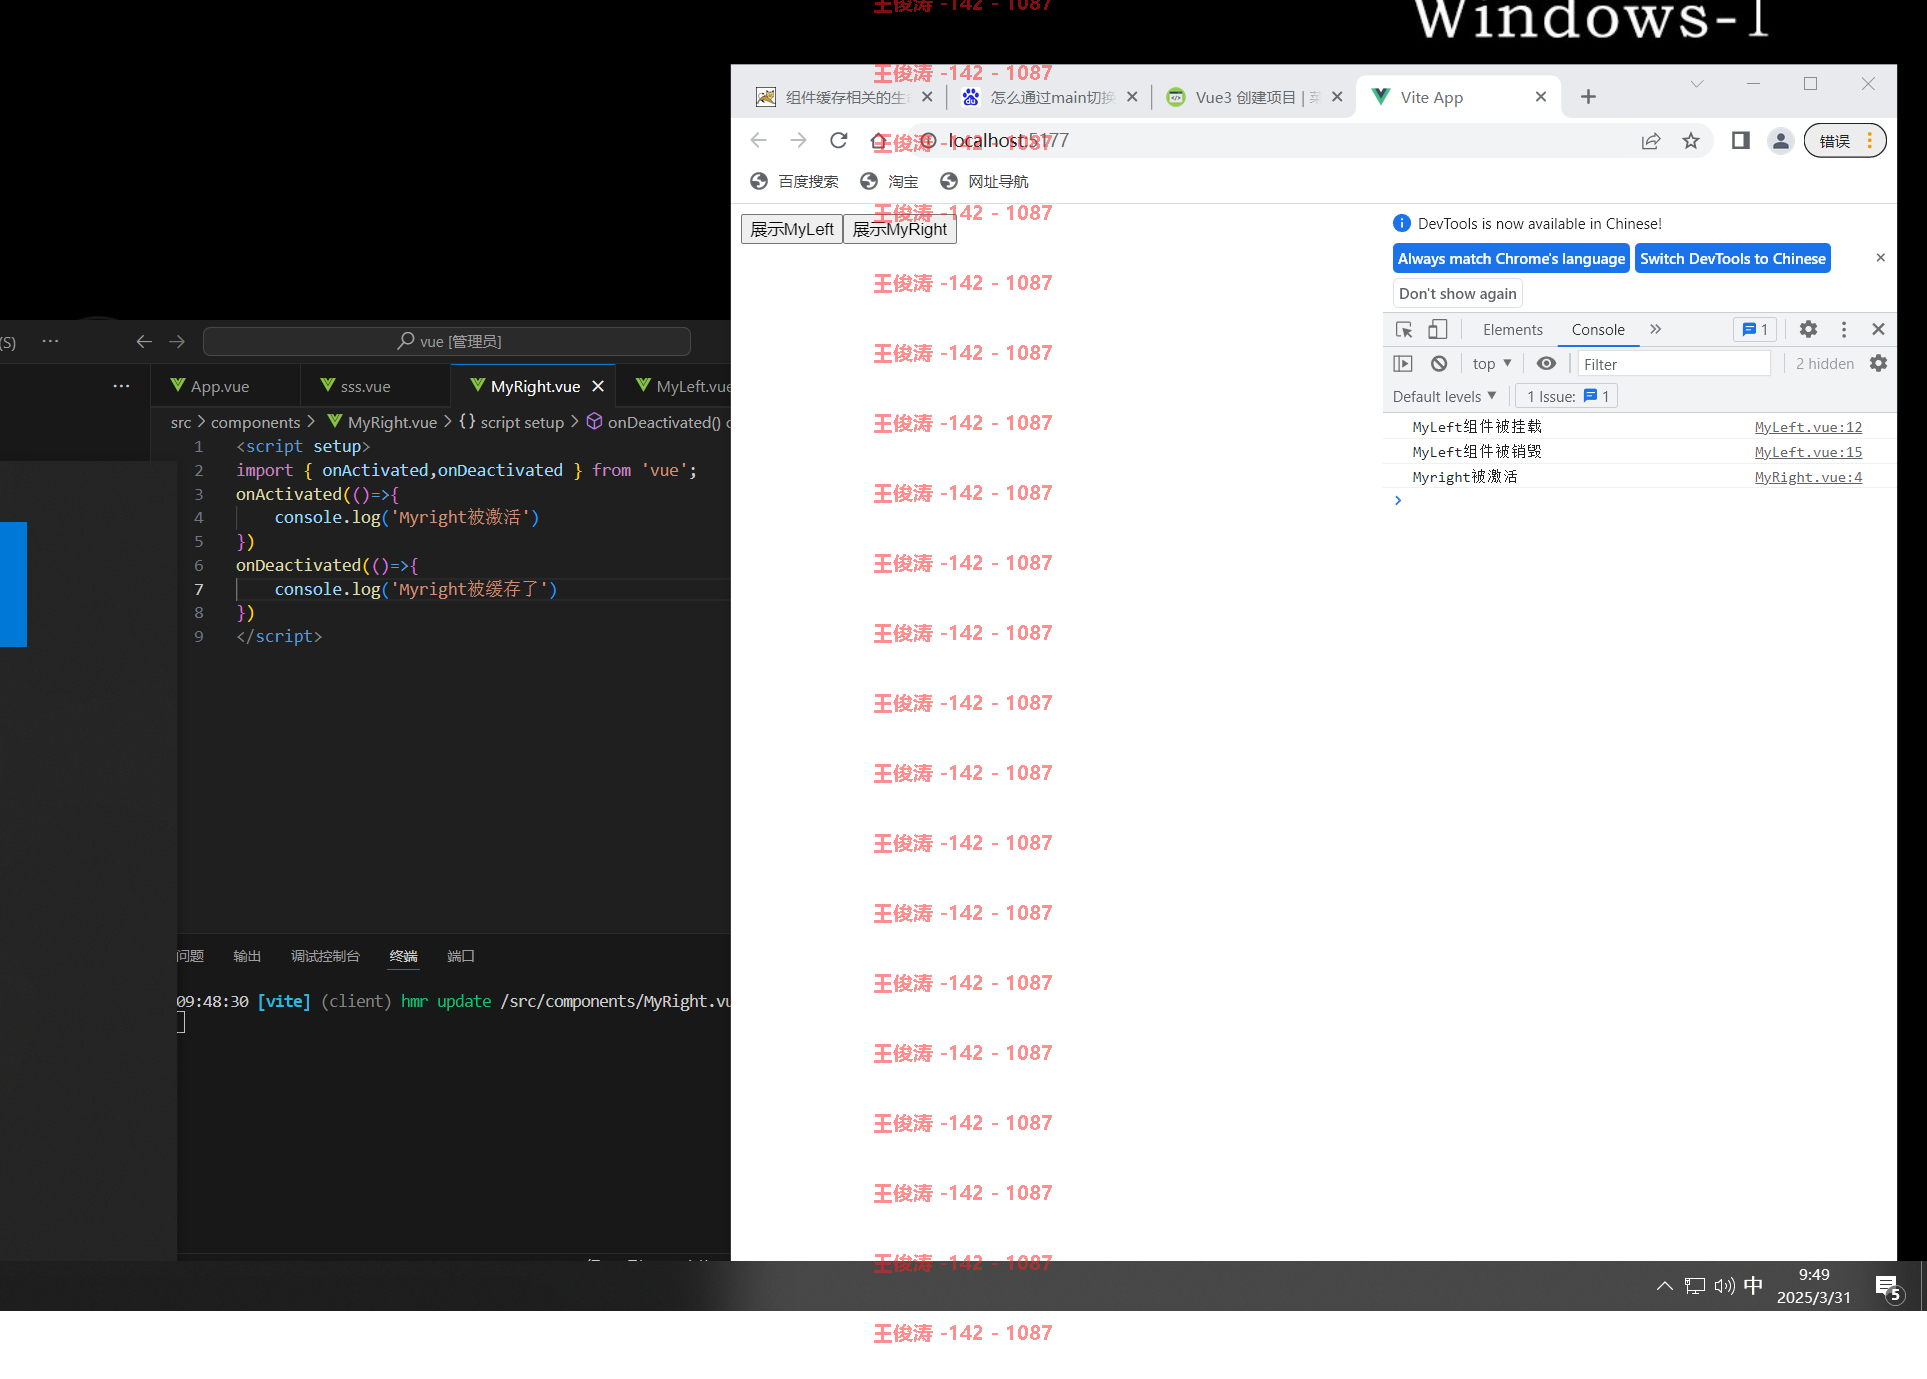This screenshot has height=1379, width=1927.
Task: Switch to the Console panel
Action: pos(1598,329)
